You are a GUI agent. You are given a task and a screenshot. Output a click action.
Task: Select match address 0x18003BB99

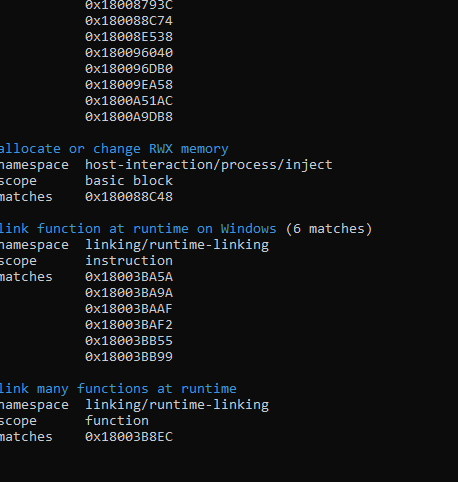(x=129, y=357)
